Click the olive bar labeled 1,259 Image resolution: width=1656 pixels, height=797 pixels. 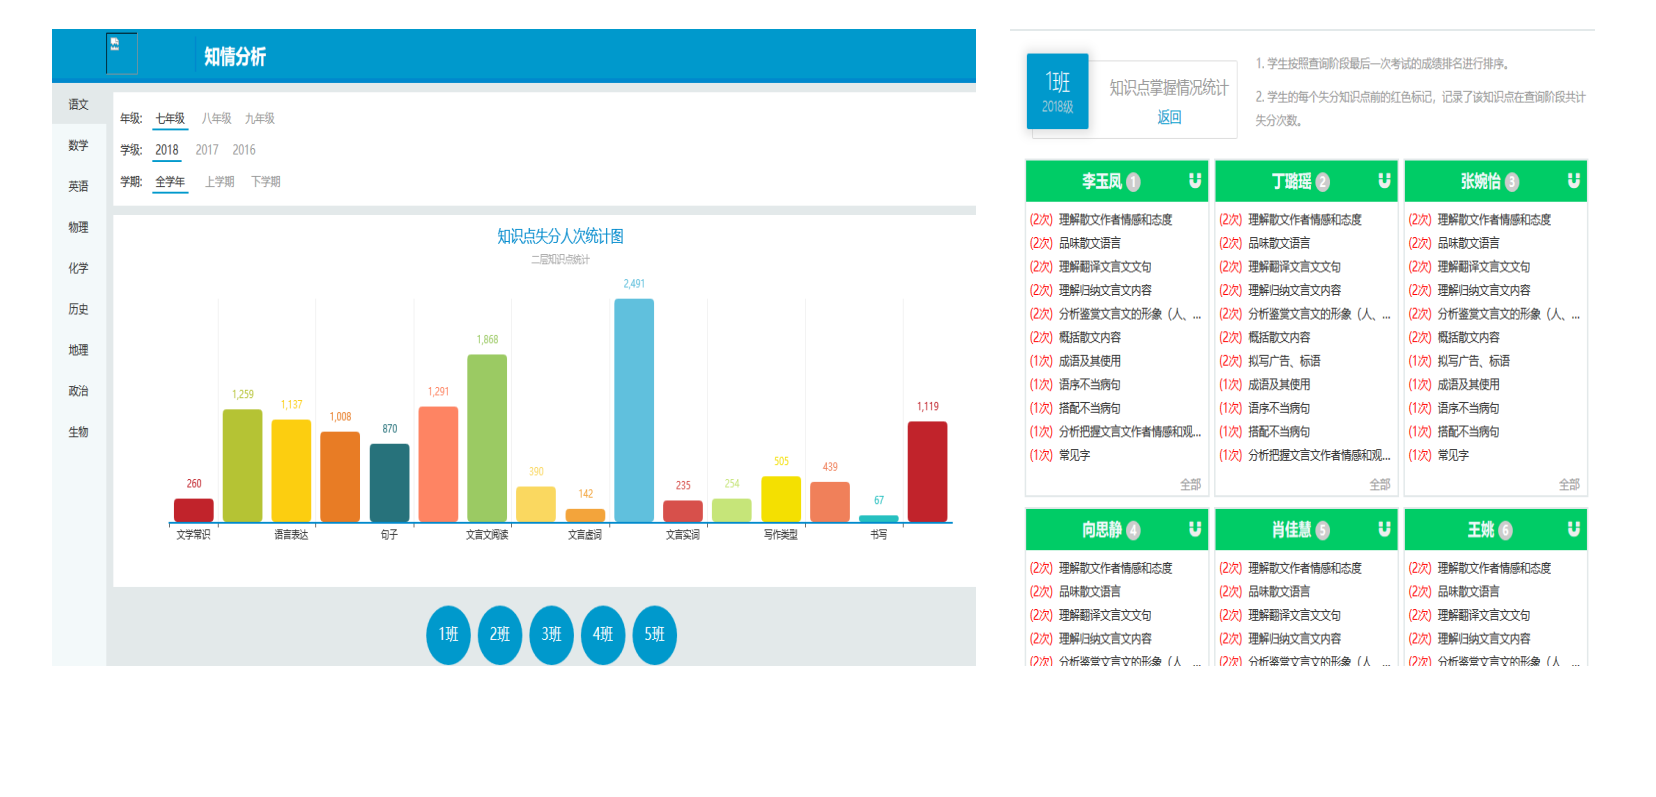(242, 465)
